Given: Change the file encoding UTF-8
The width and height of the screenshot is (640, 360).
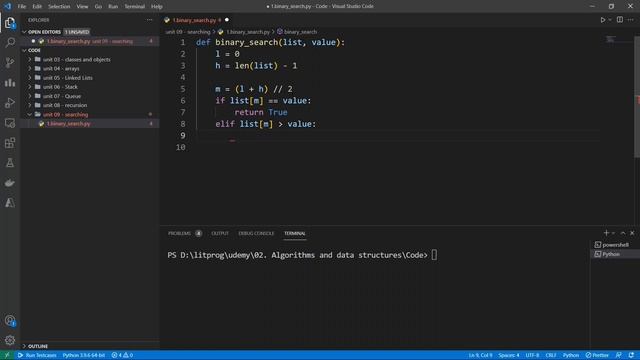Looking at the screenshot, I should 532,355.
